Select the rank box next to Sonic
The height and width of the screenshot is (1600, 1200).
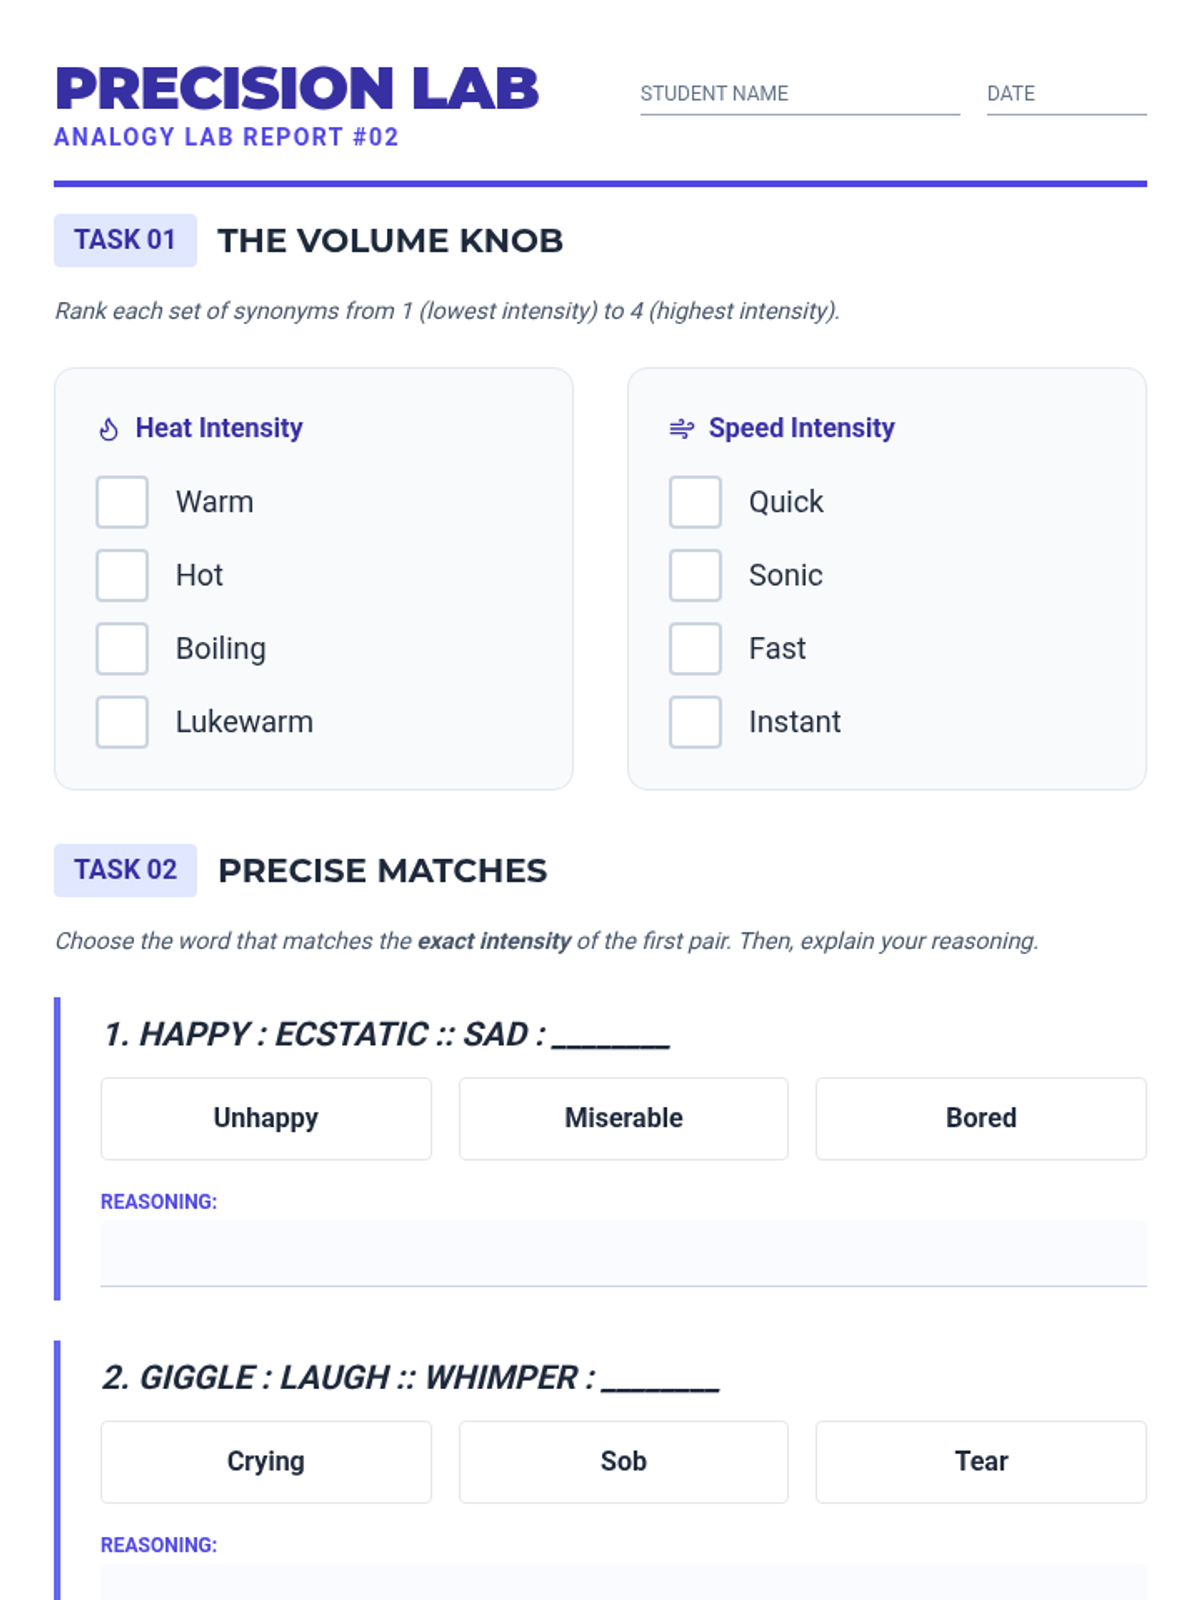point(695,575)
